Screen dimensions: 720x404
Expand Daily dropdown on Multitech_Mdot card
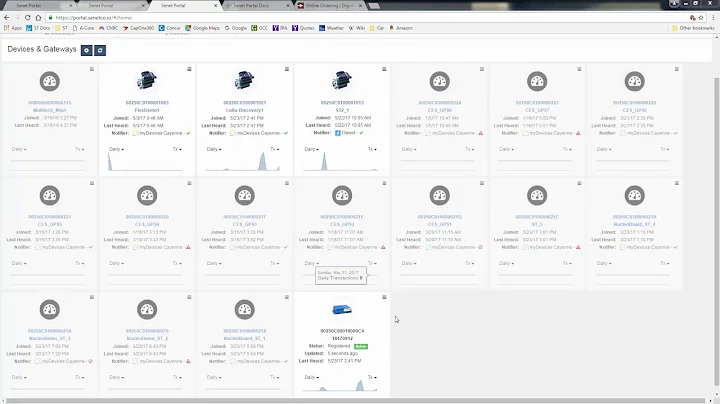[19, 149]
